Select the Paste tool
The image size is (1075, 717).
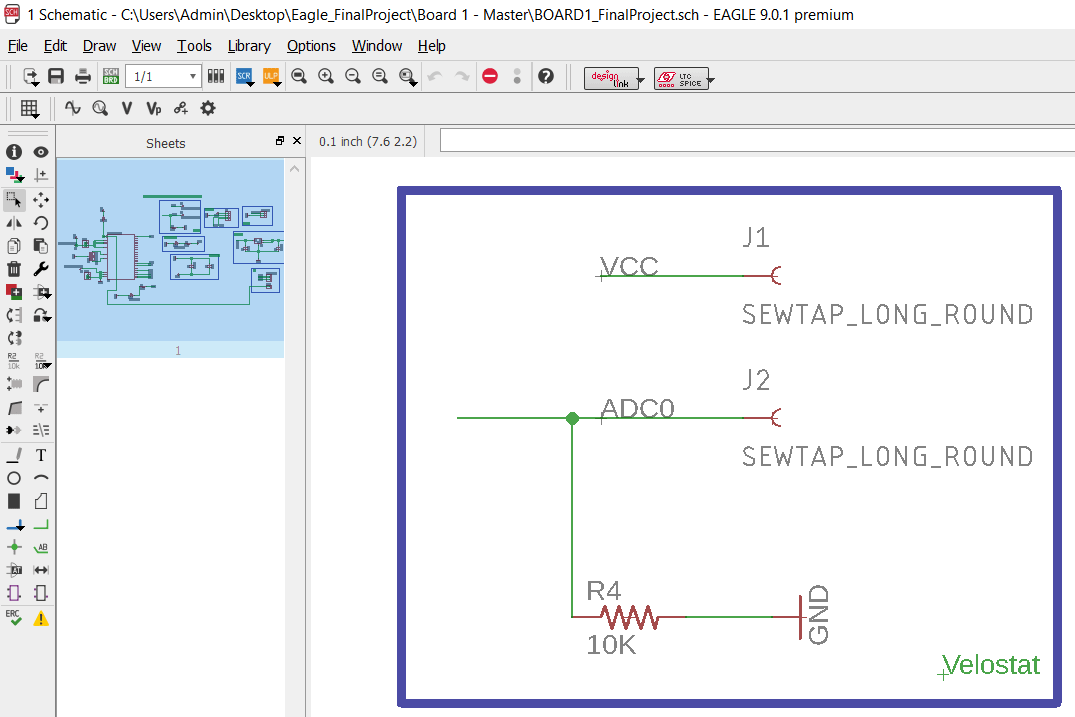coord(41,245)
